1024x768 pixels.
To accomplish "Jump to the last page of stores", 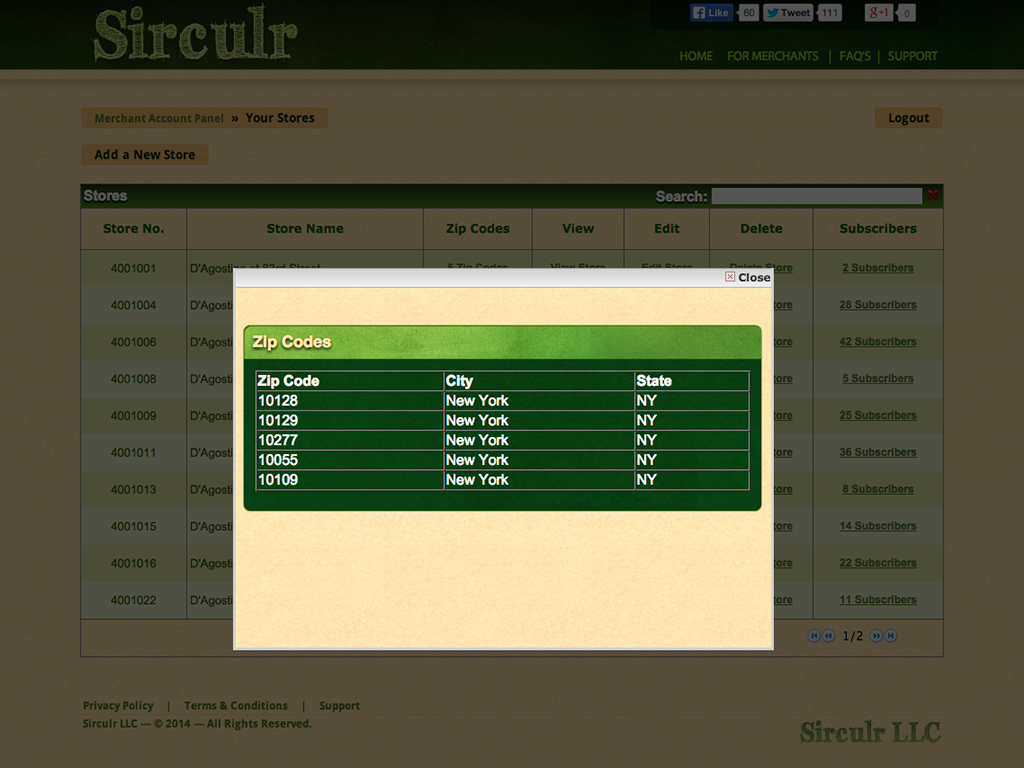I will click(891, 636).
